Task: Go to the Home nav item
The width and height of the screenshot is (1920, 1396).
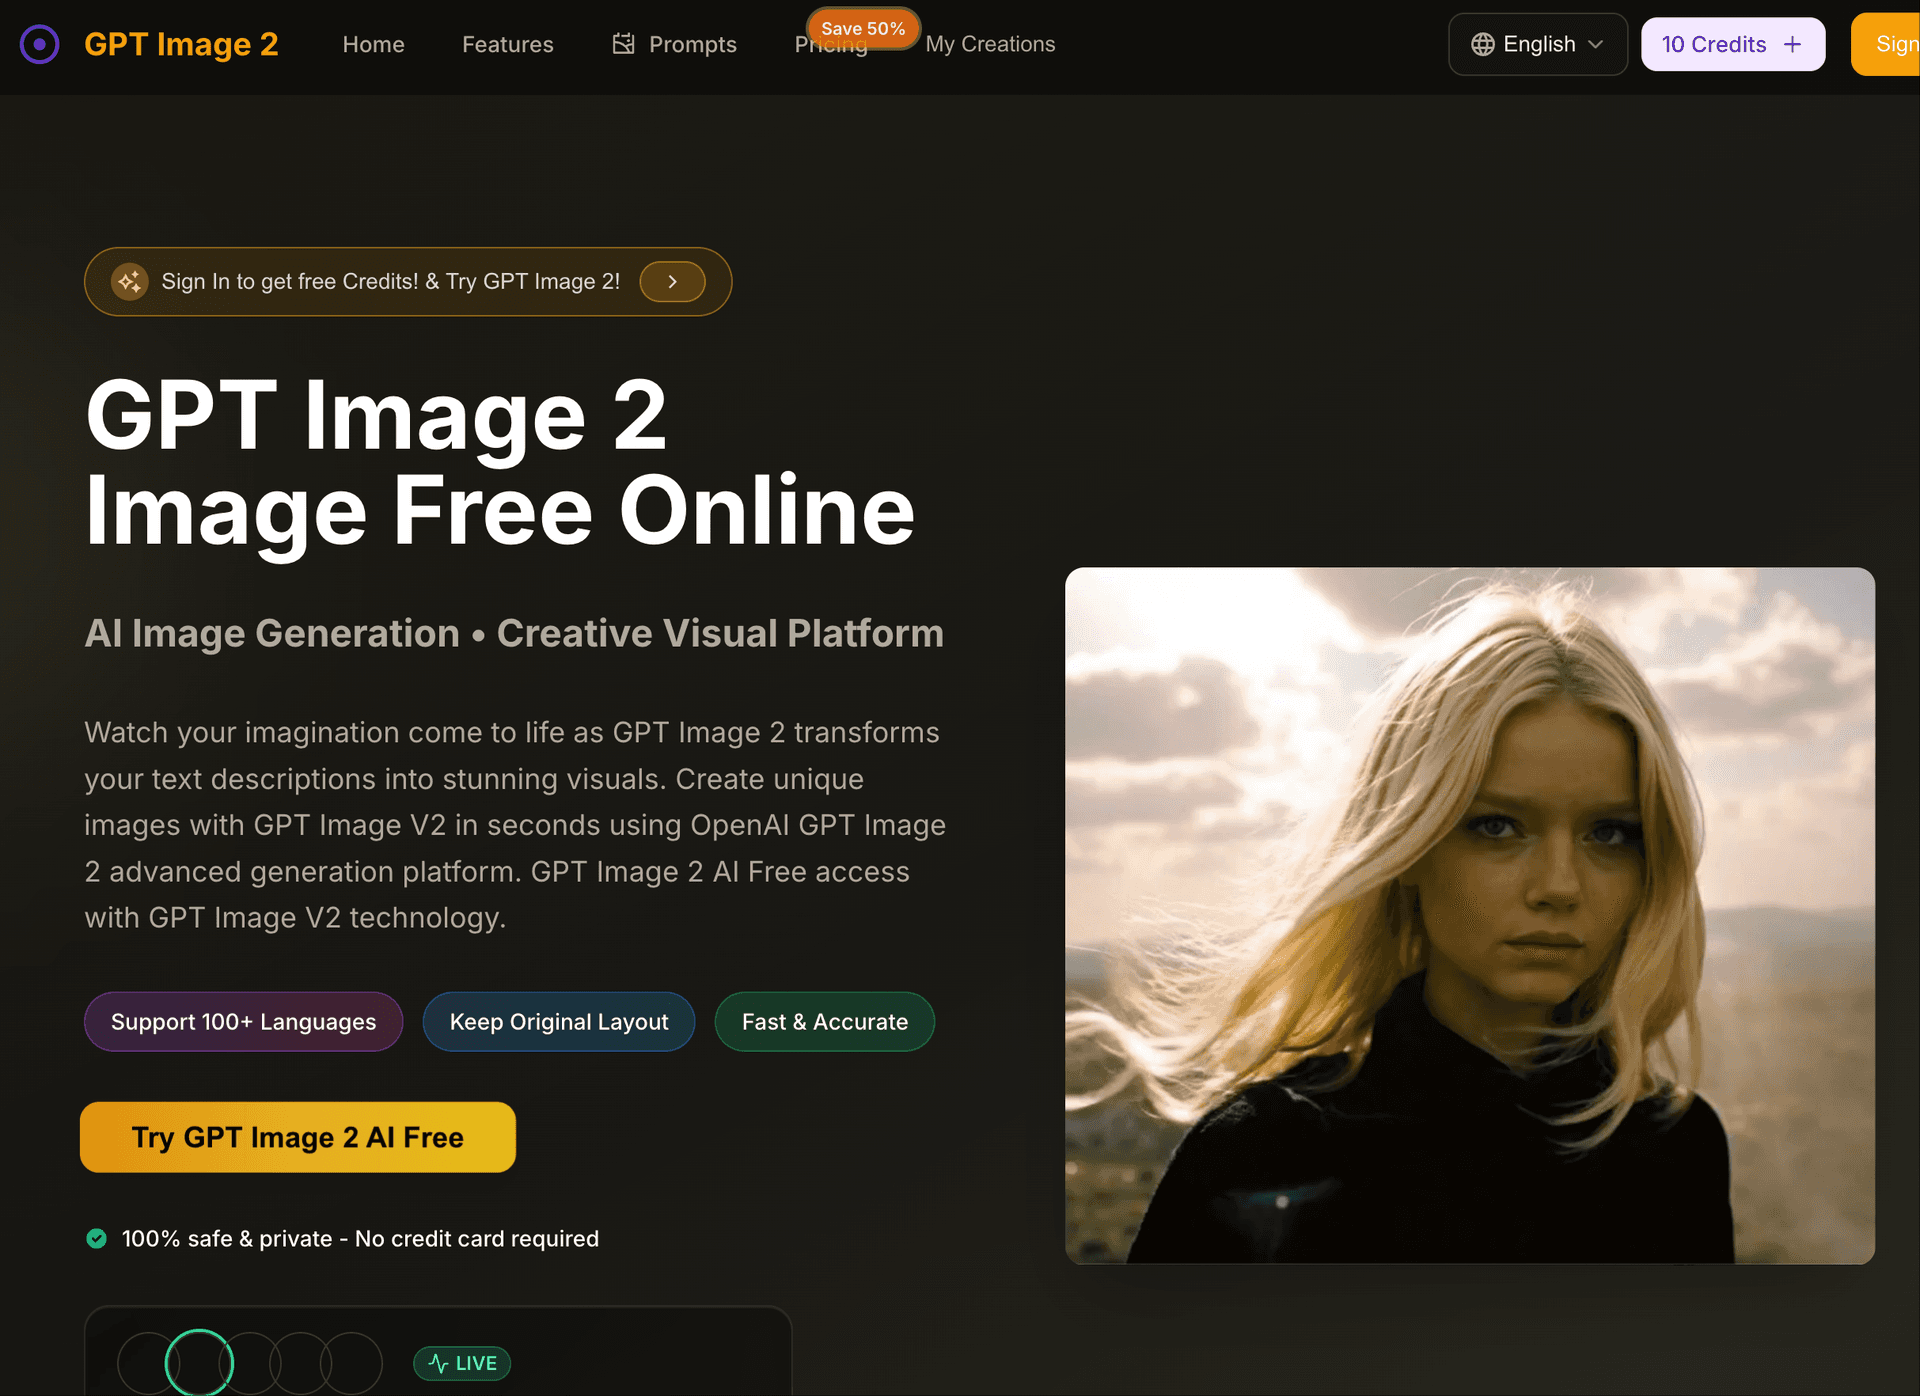Action: pyautogui.click(x=373, y=44)
